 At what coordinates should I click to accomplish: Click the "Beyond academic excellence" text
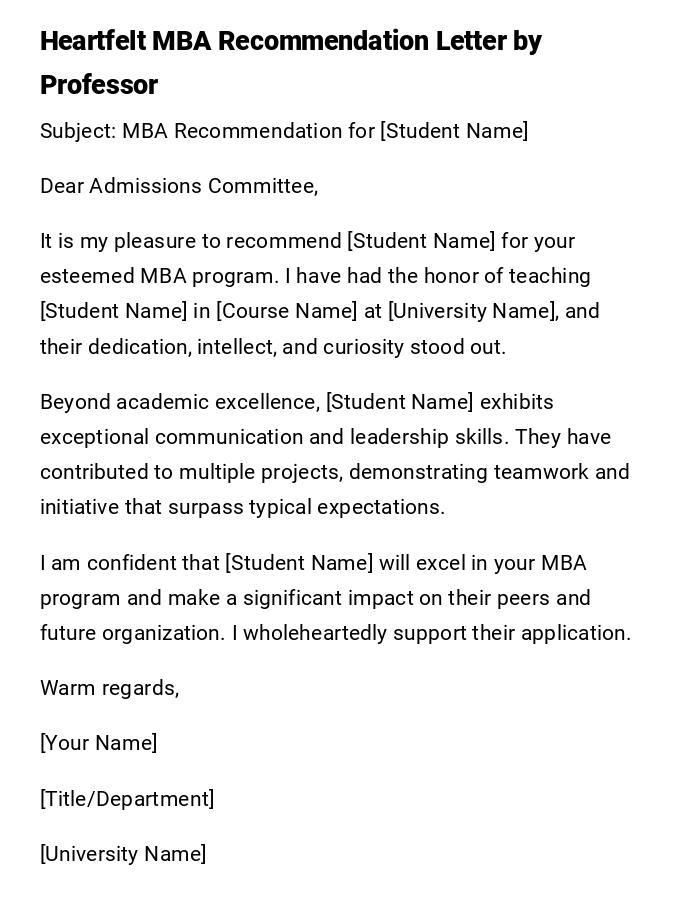pos(180,402)
